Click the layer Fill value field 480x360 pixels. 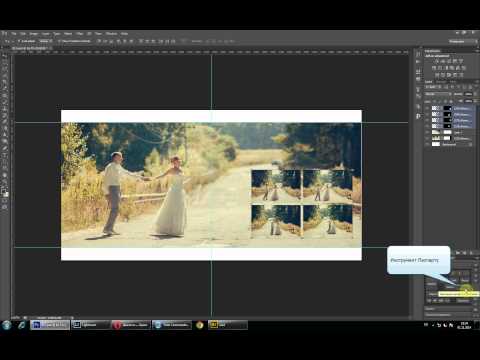click(x=469, y=101)
